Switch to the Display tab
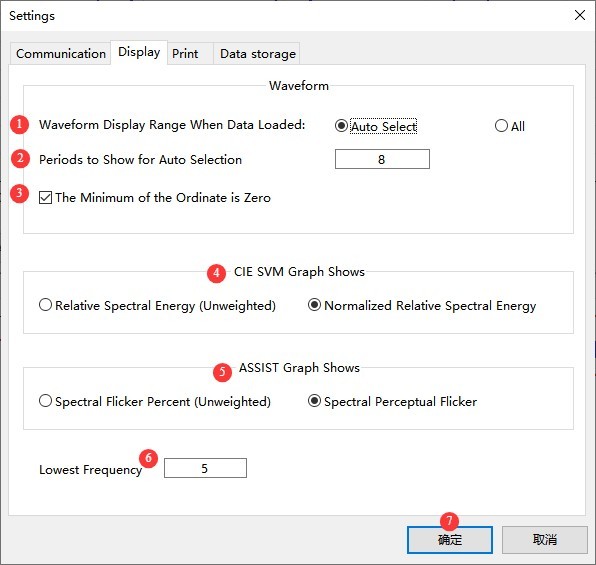 [x=139, y=52]
